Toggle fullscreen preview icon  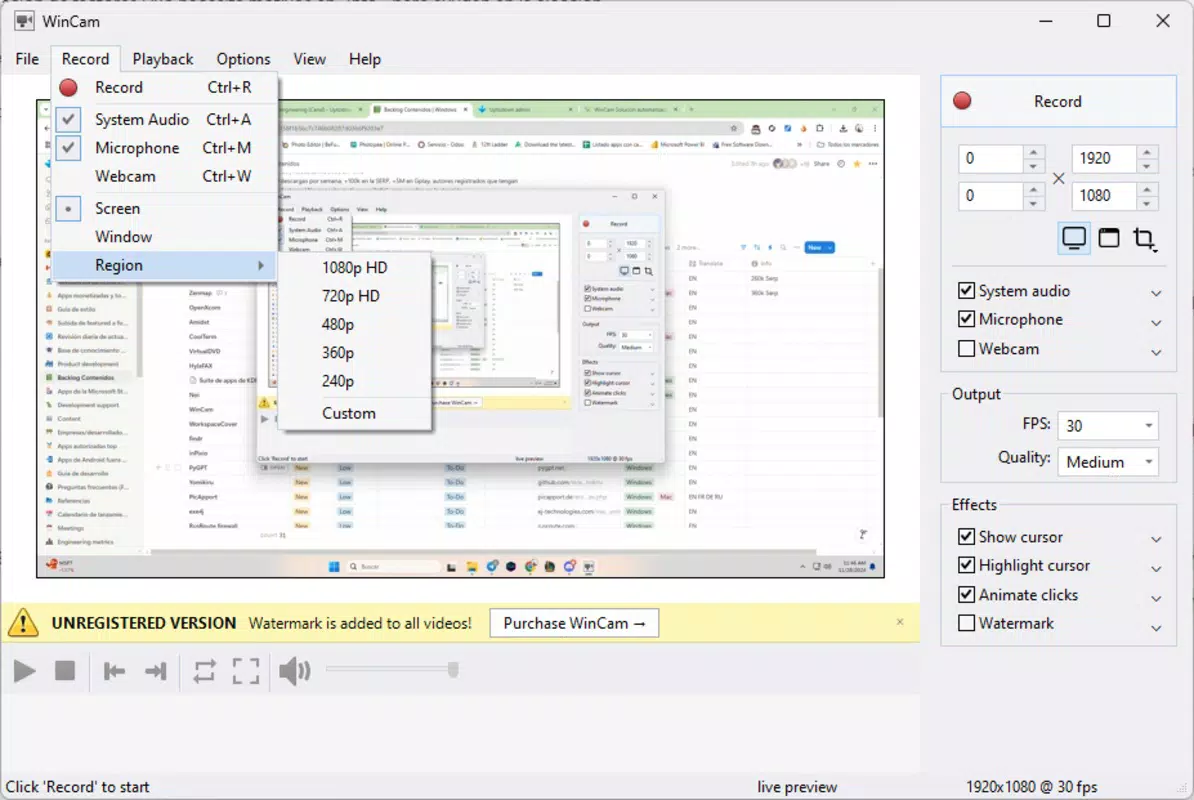[x=245, y=671]
